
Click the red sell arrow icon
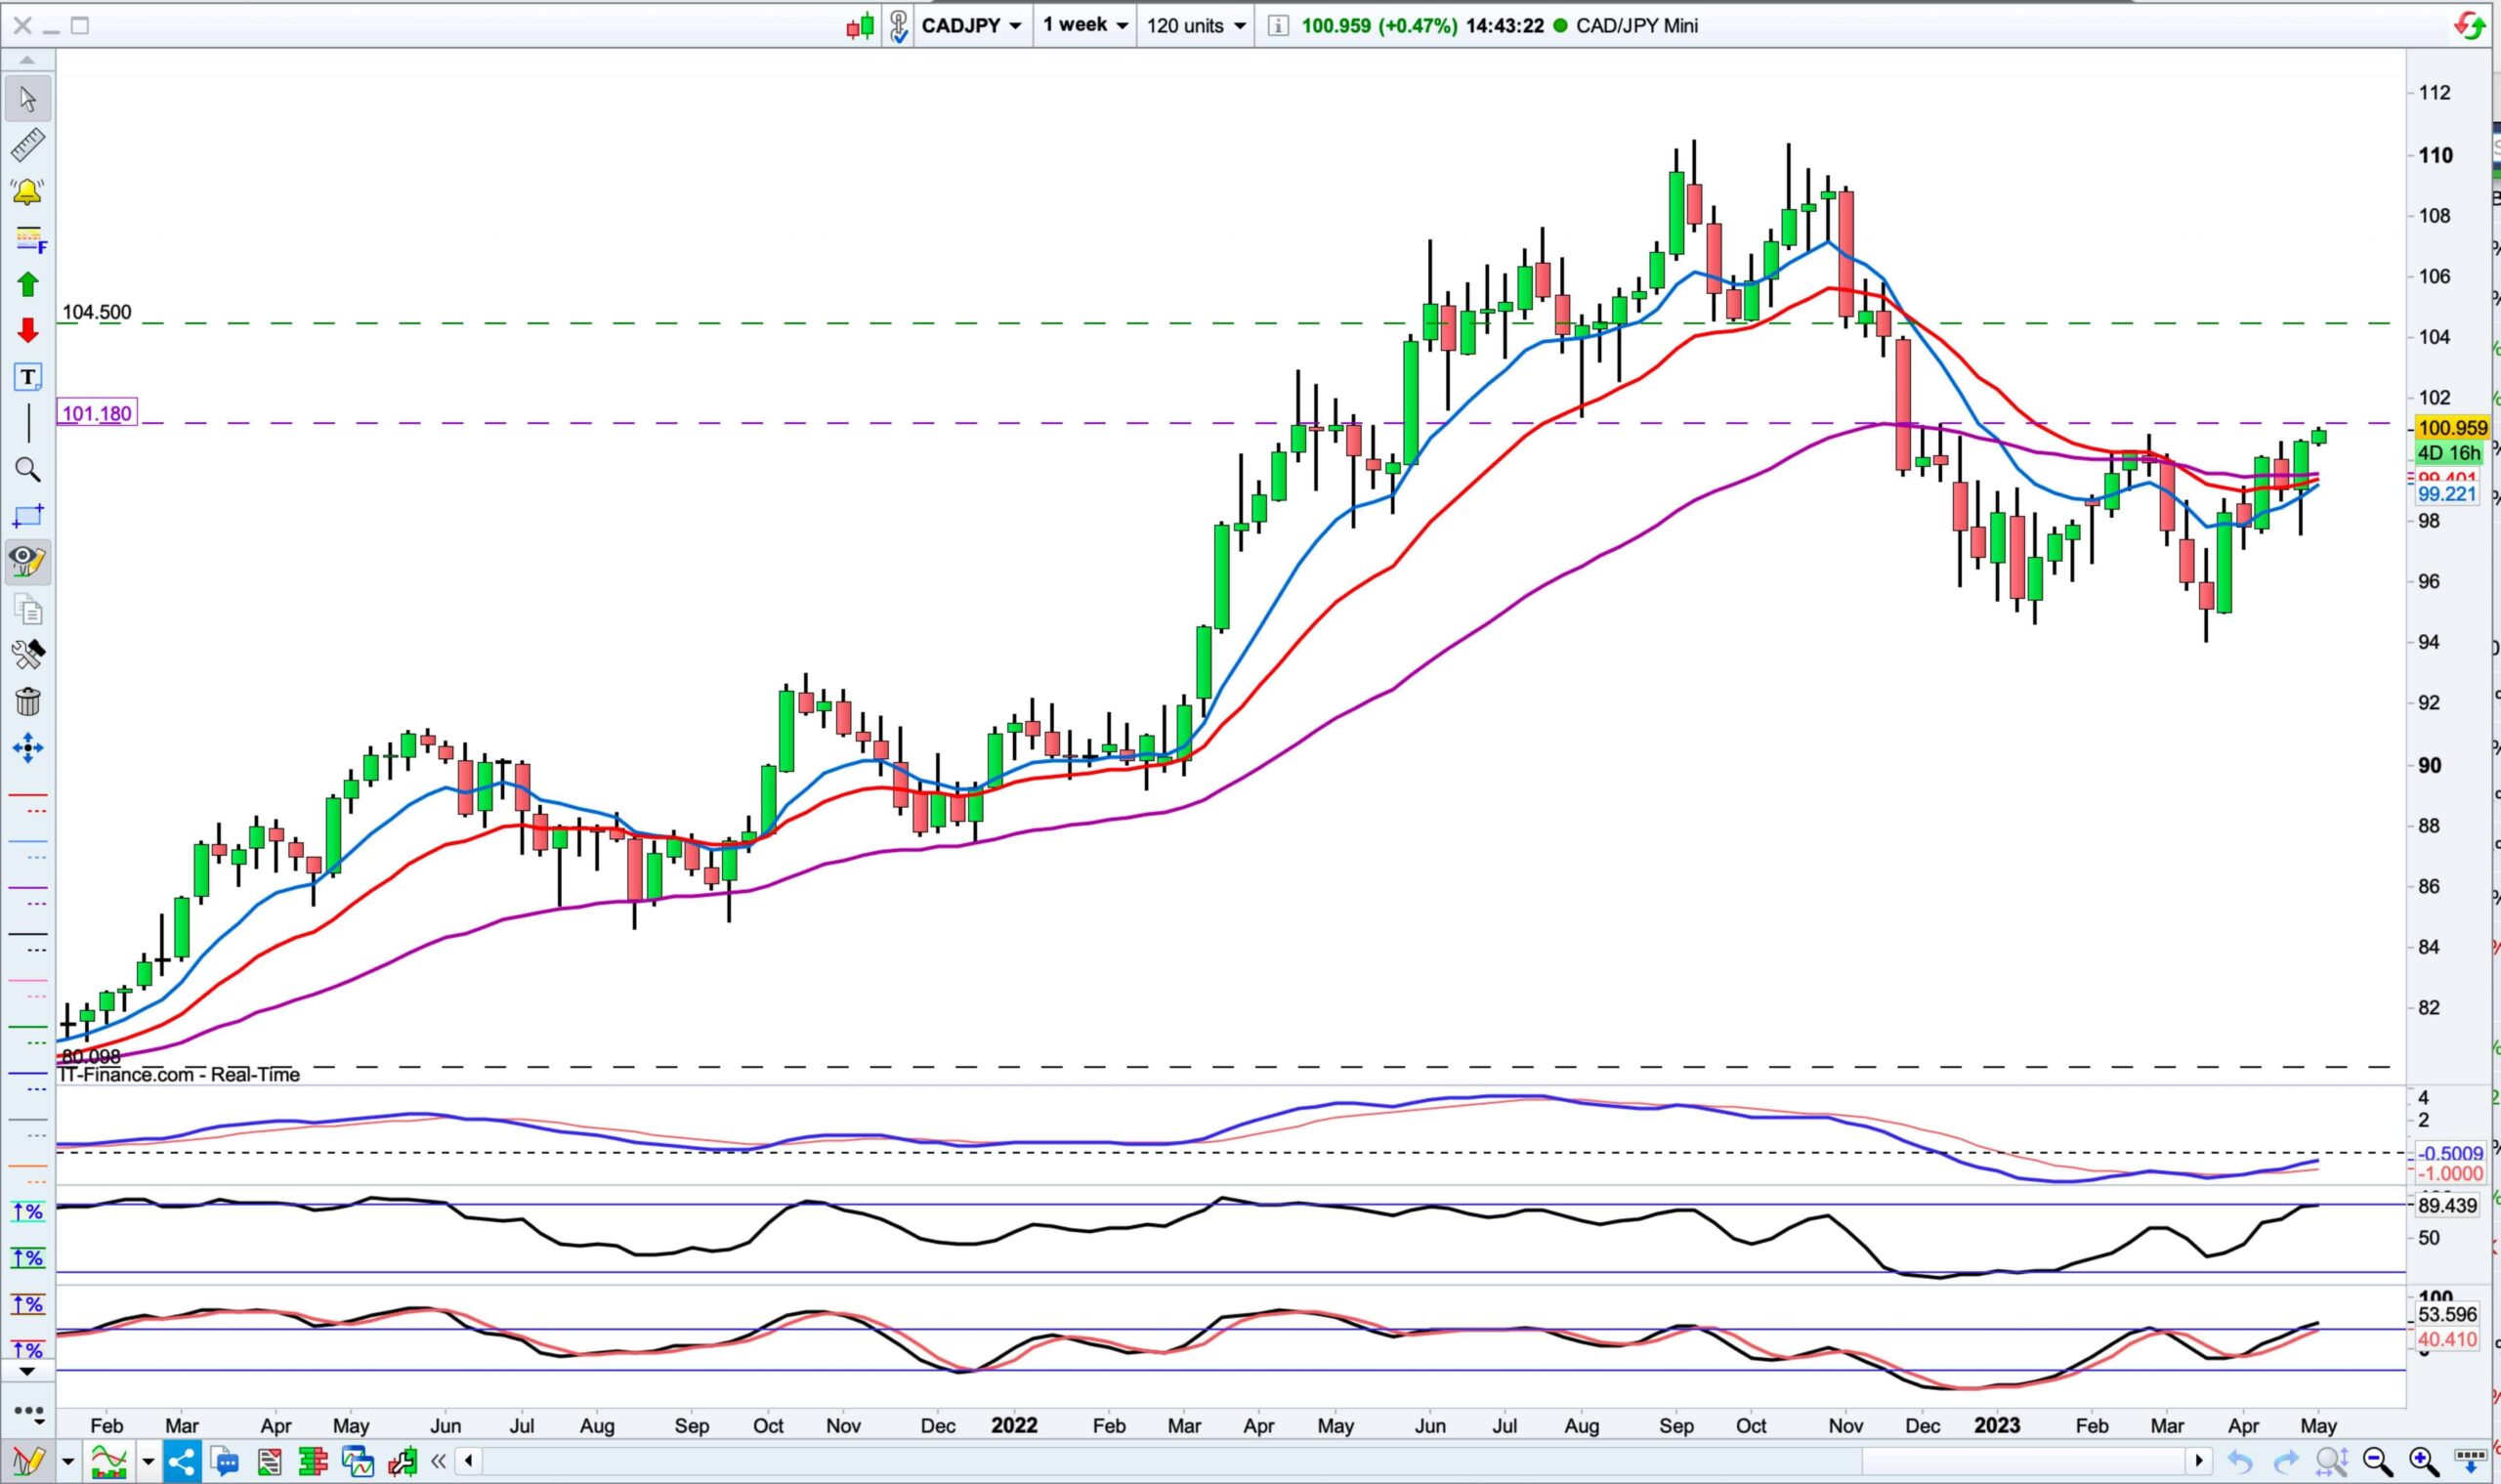click(27, 331)
